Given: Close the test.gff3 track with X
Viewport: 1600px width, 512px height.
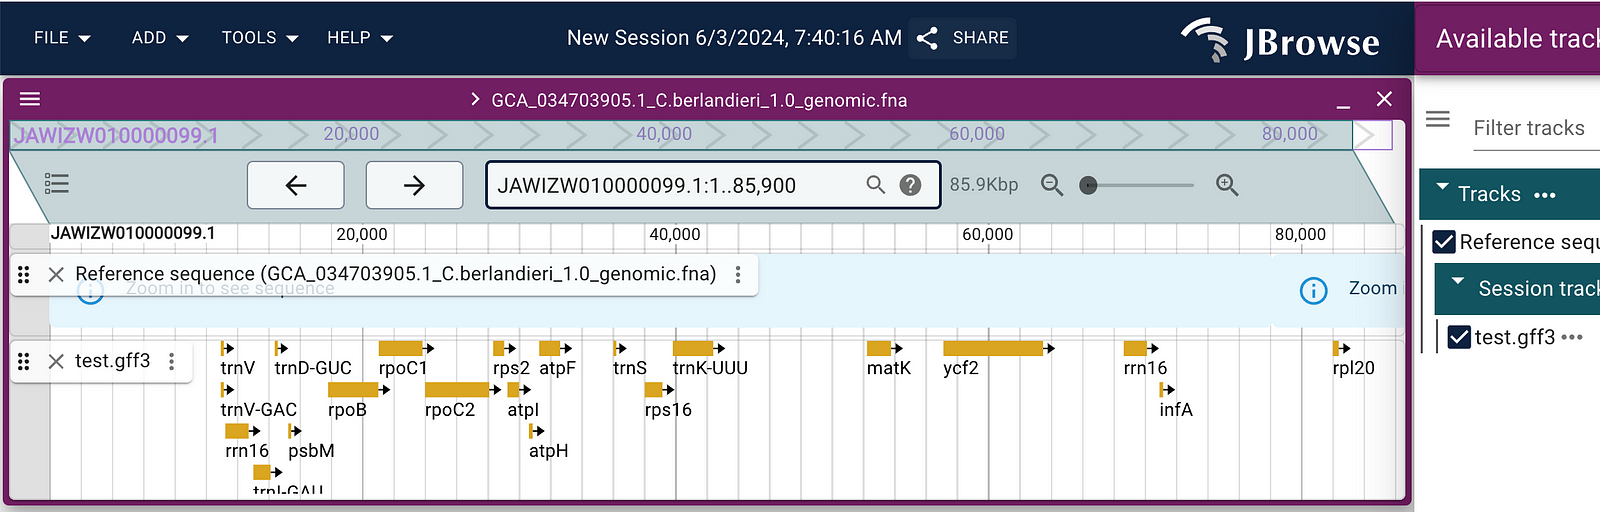Looking at the screenshot, I should [56, 361].
